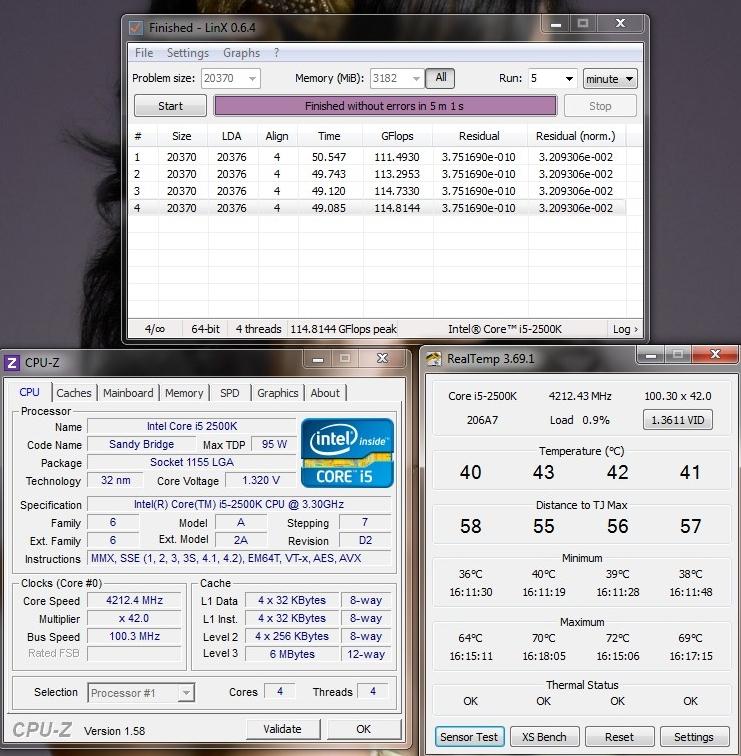Image resolution: width=741 pixels, height=756 pixels.
Task: Click the Validate button in CPU-Z
Action: tap(282, 729)
